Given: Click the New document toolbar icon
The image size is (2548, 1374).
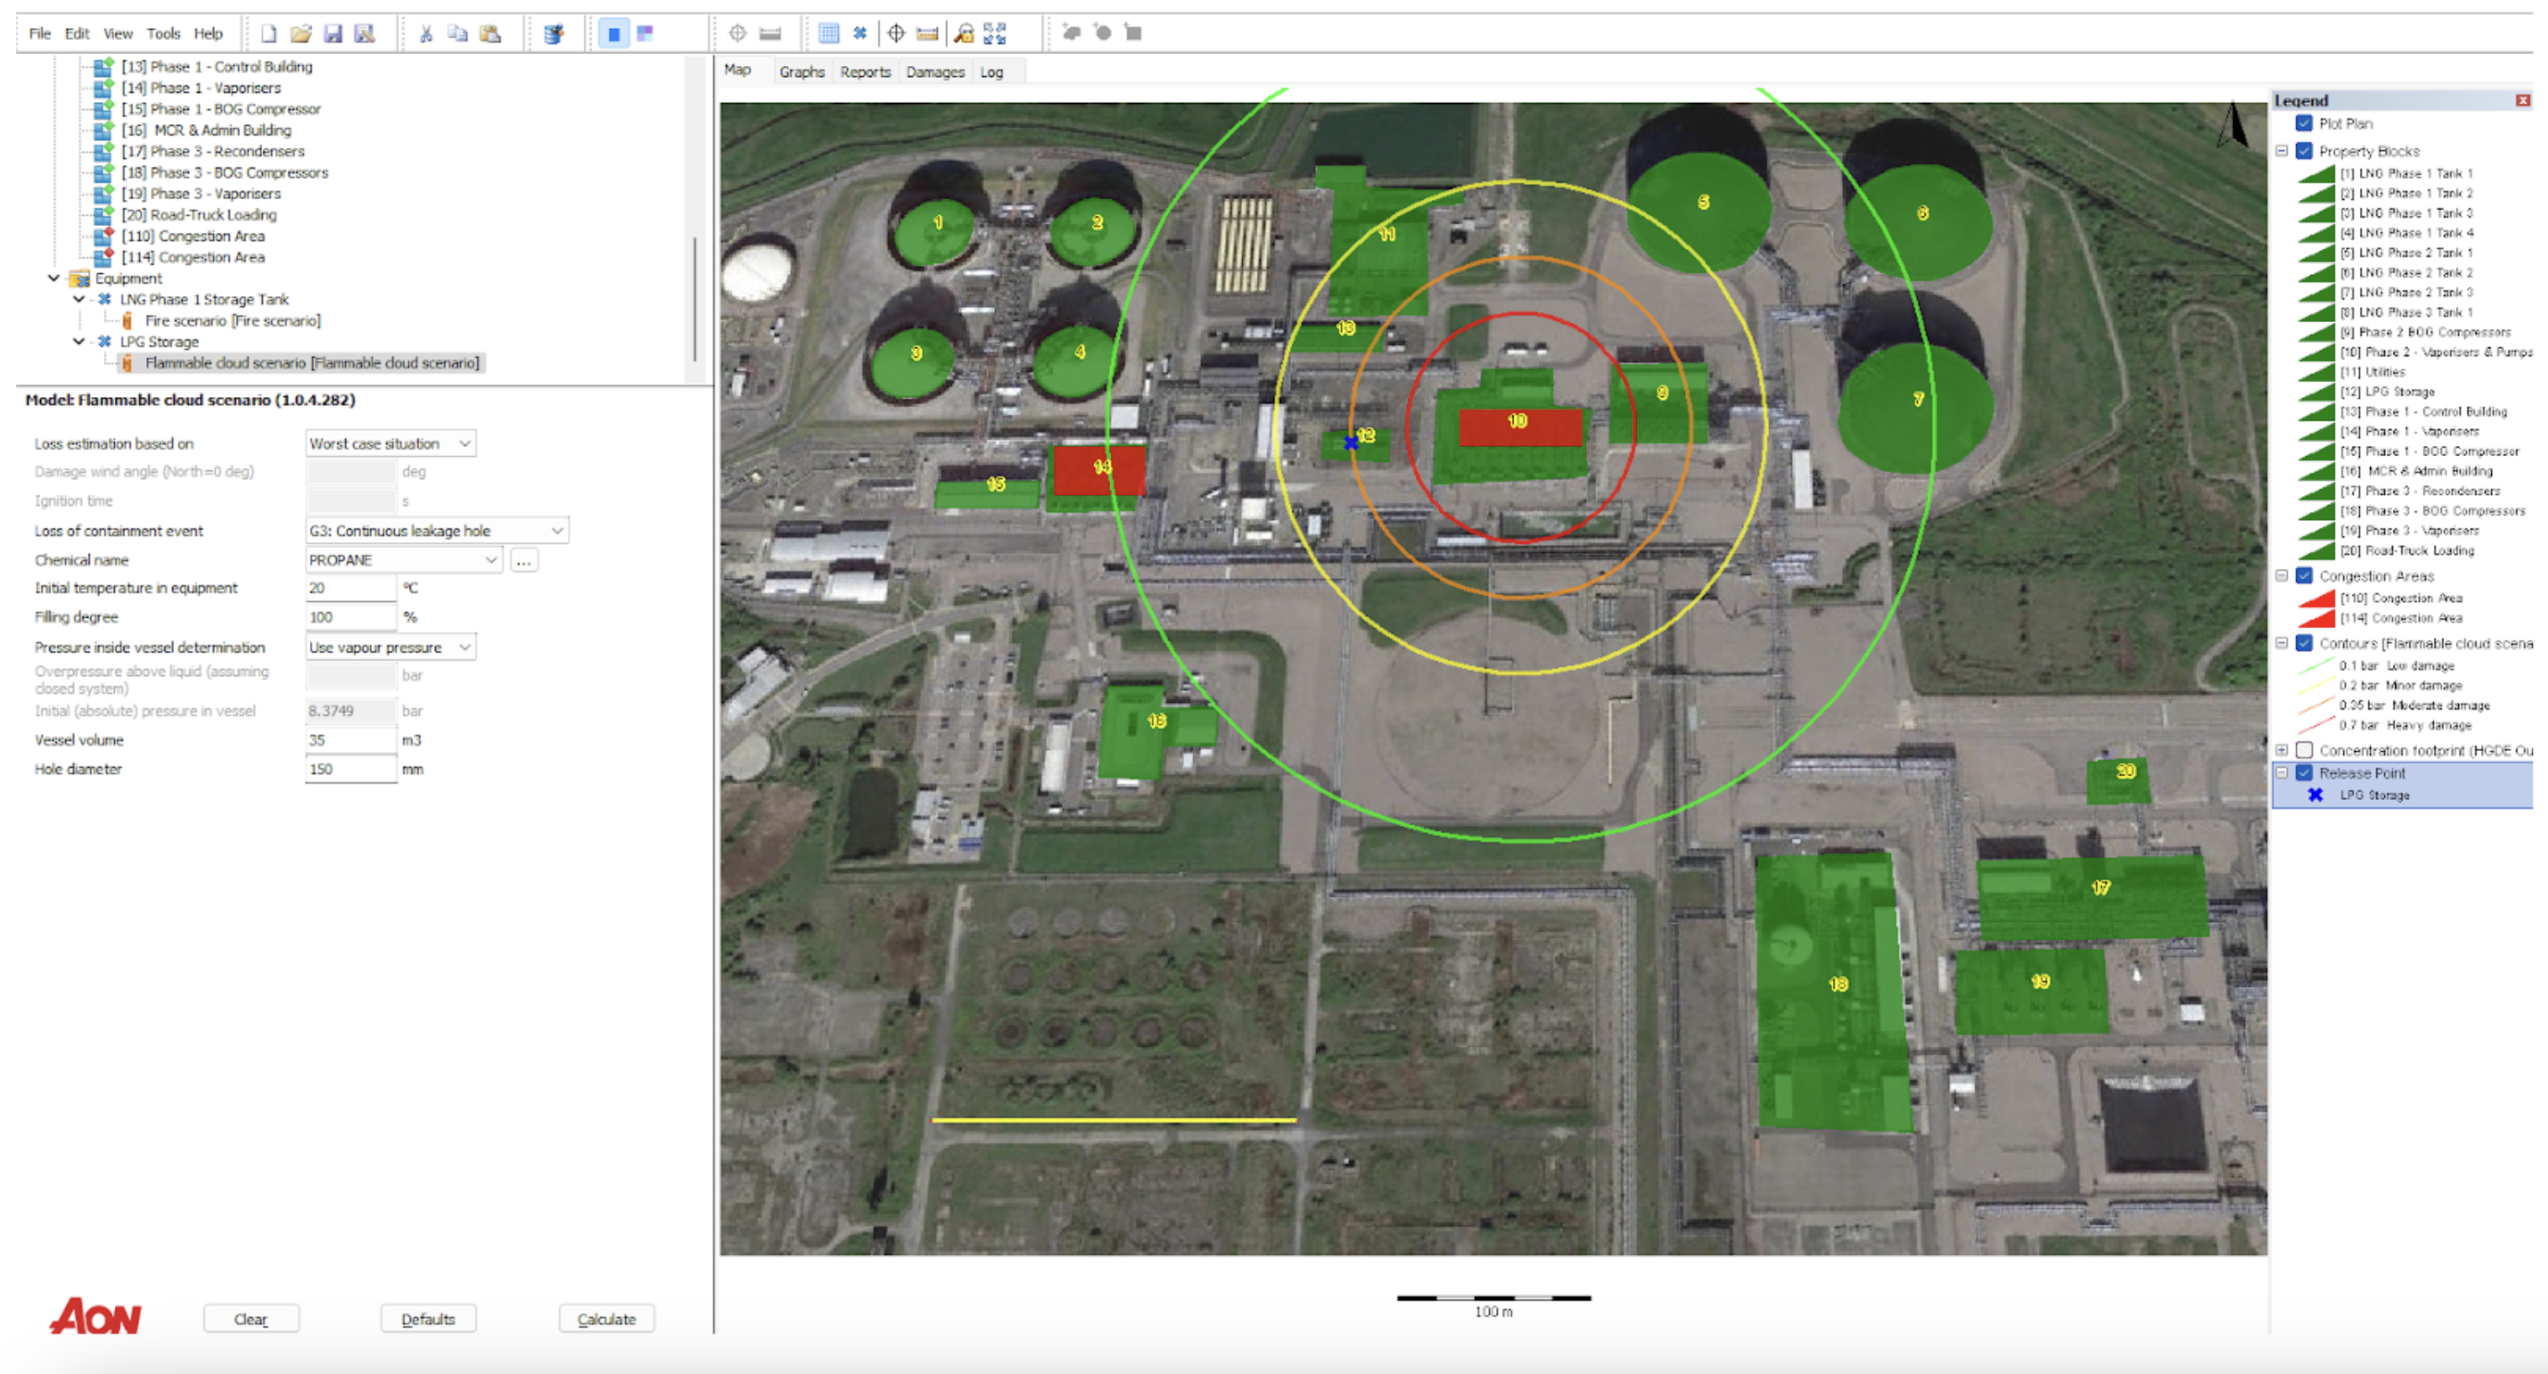Looking at the screenshot, I should click(x=269, y=33).
